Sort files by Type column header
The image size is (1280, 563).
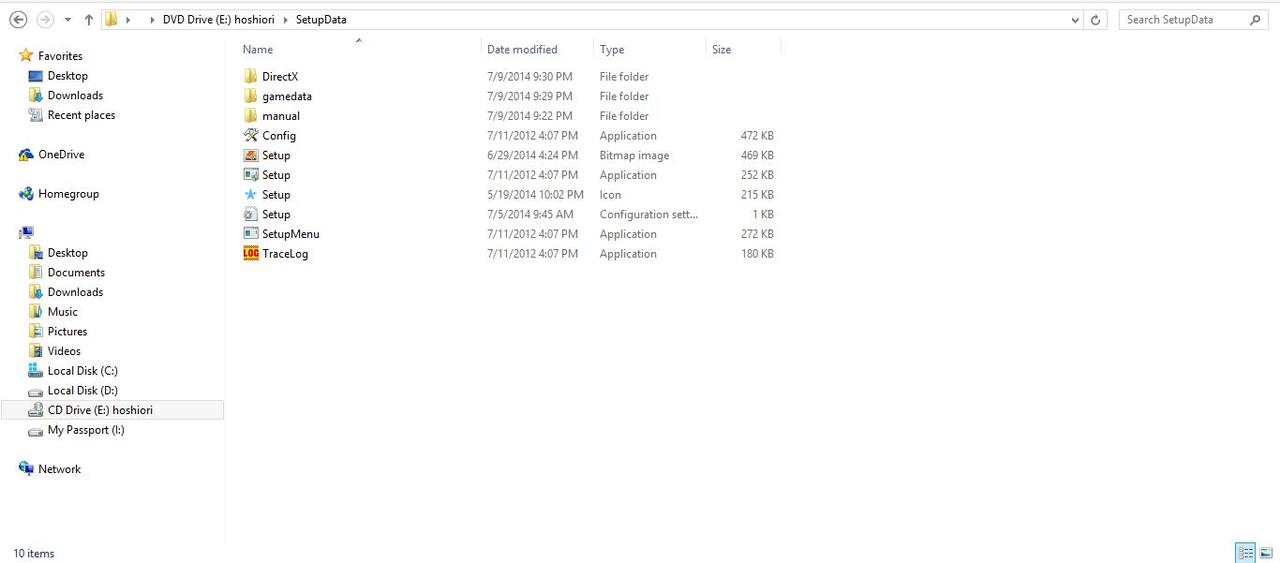612,49
